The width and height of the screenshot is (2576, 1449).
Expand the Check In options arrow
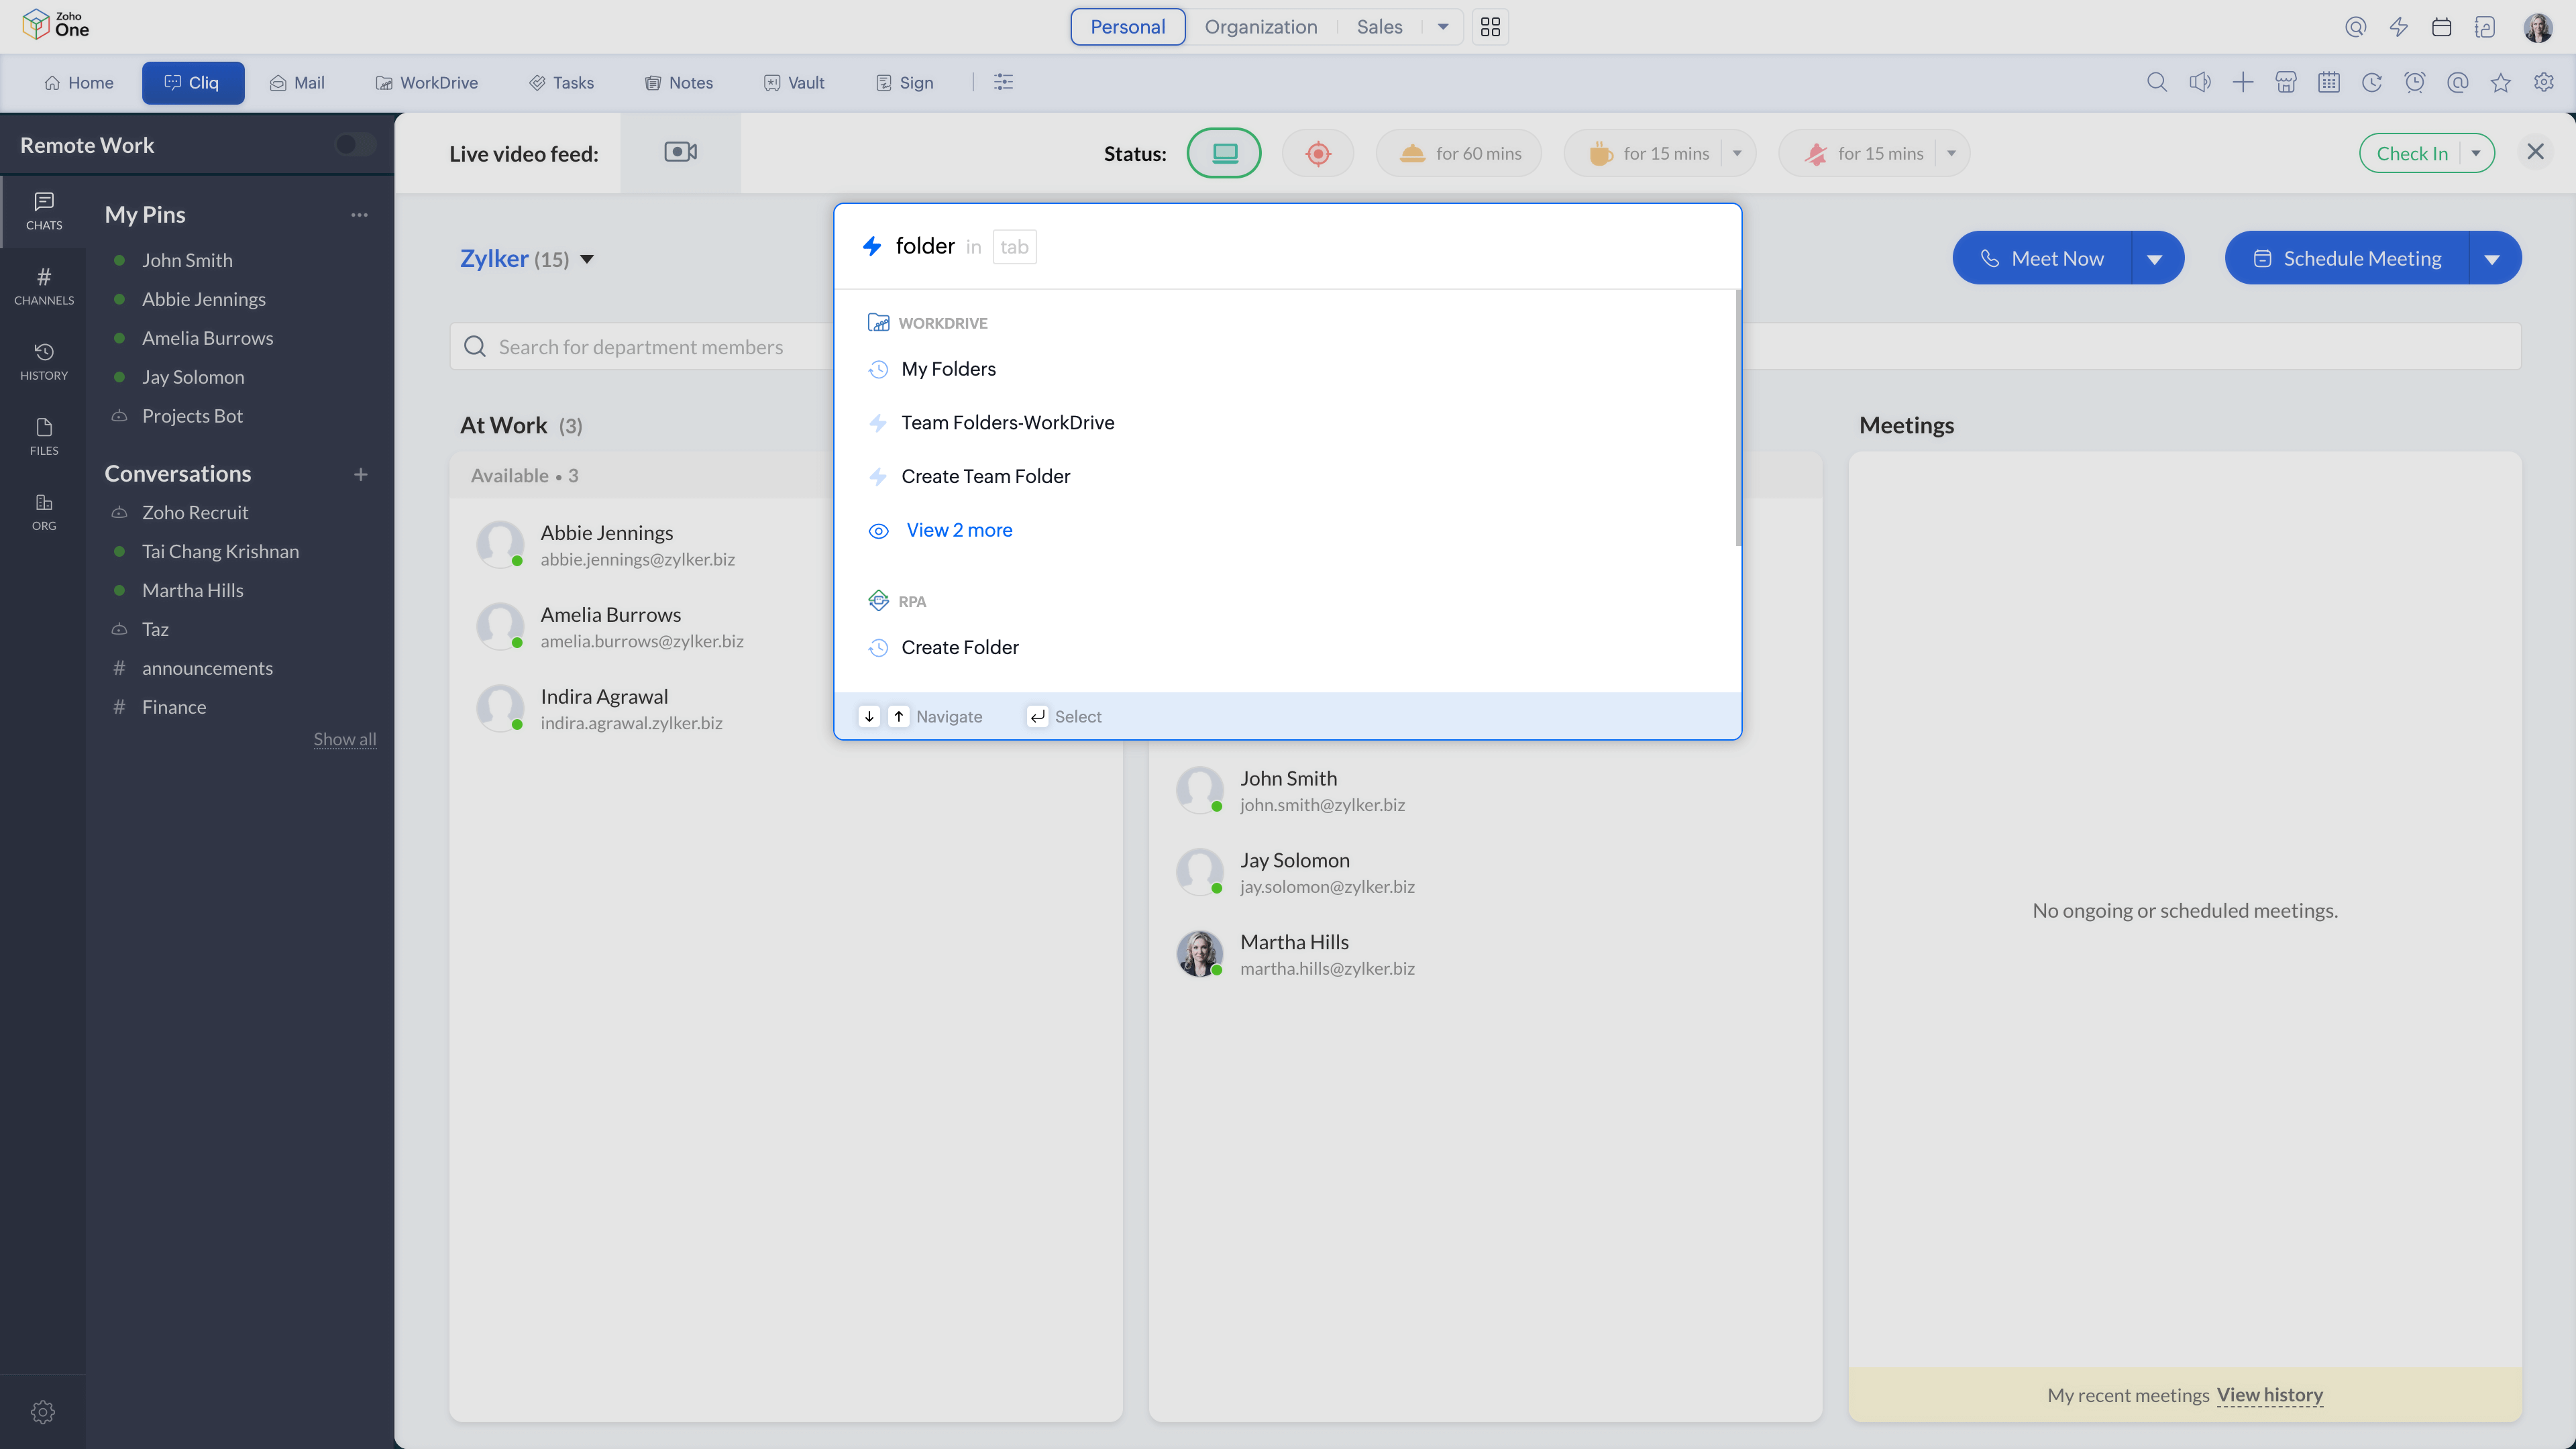point(2476,152)
